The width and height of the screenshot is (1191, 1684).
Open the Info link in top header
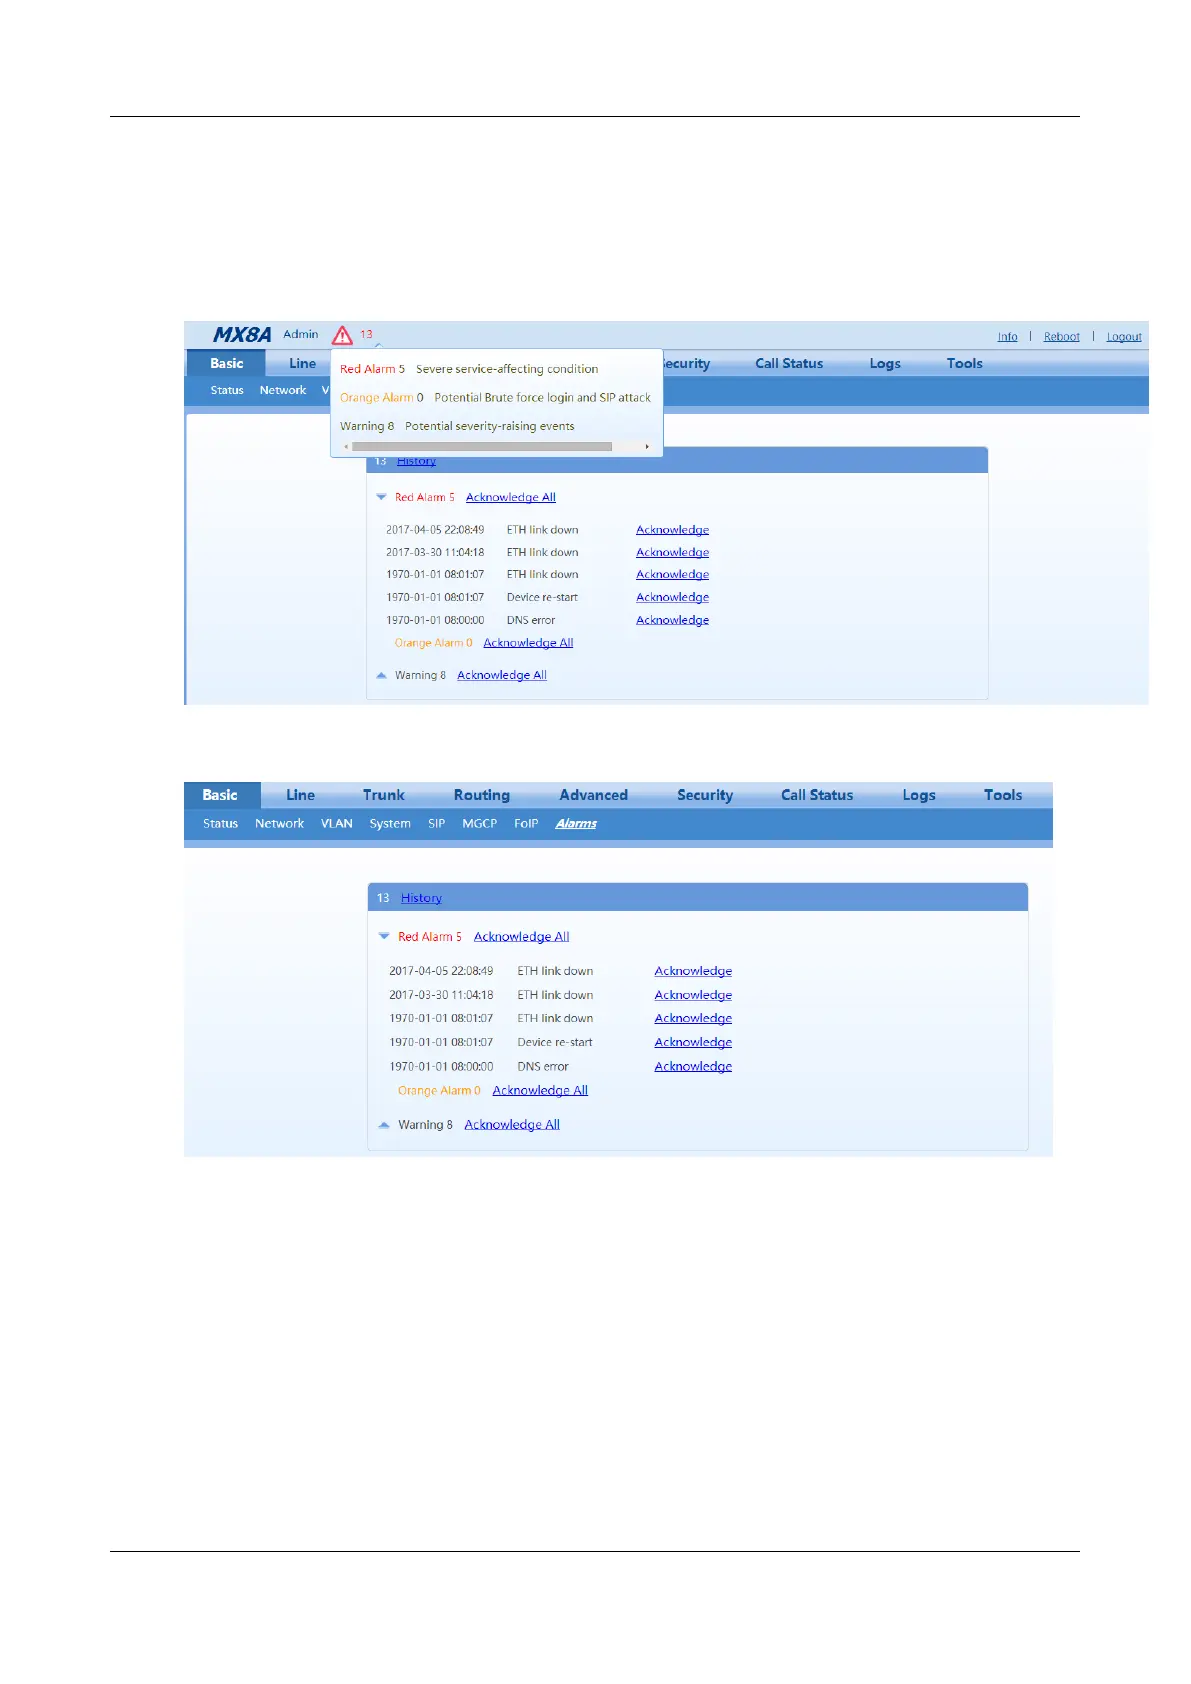pyautogui.click(x=1007, y=337)
